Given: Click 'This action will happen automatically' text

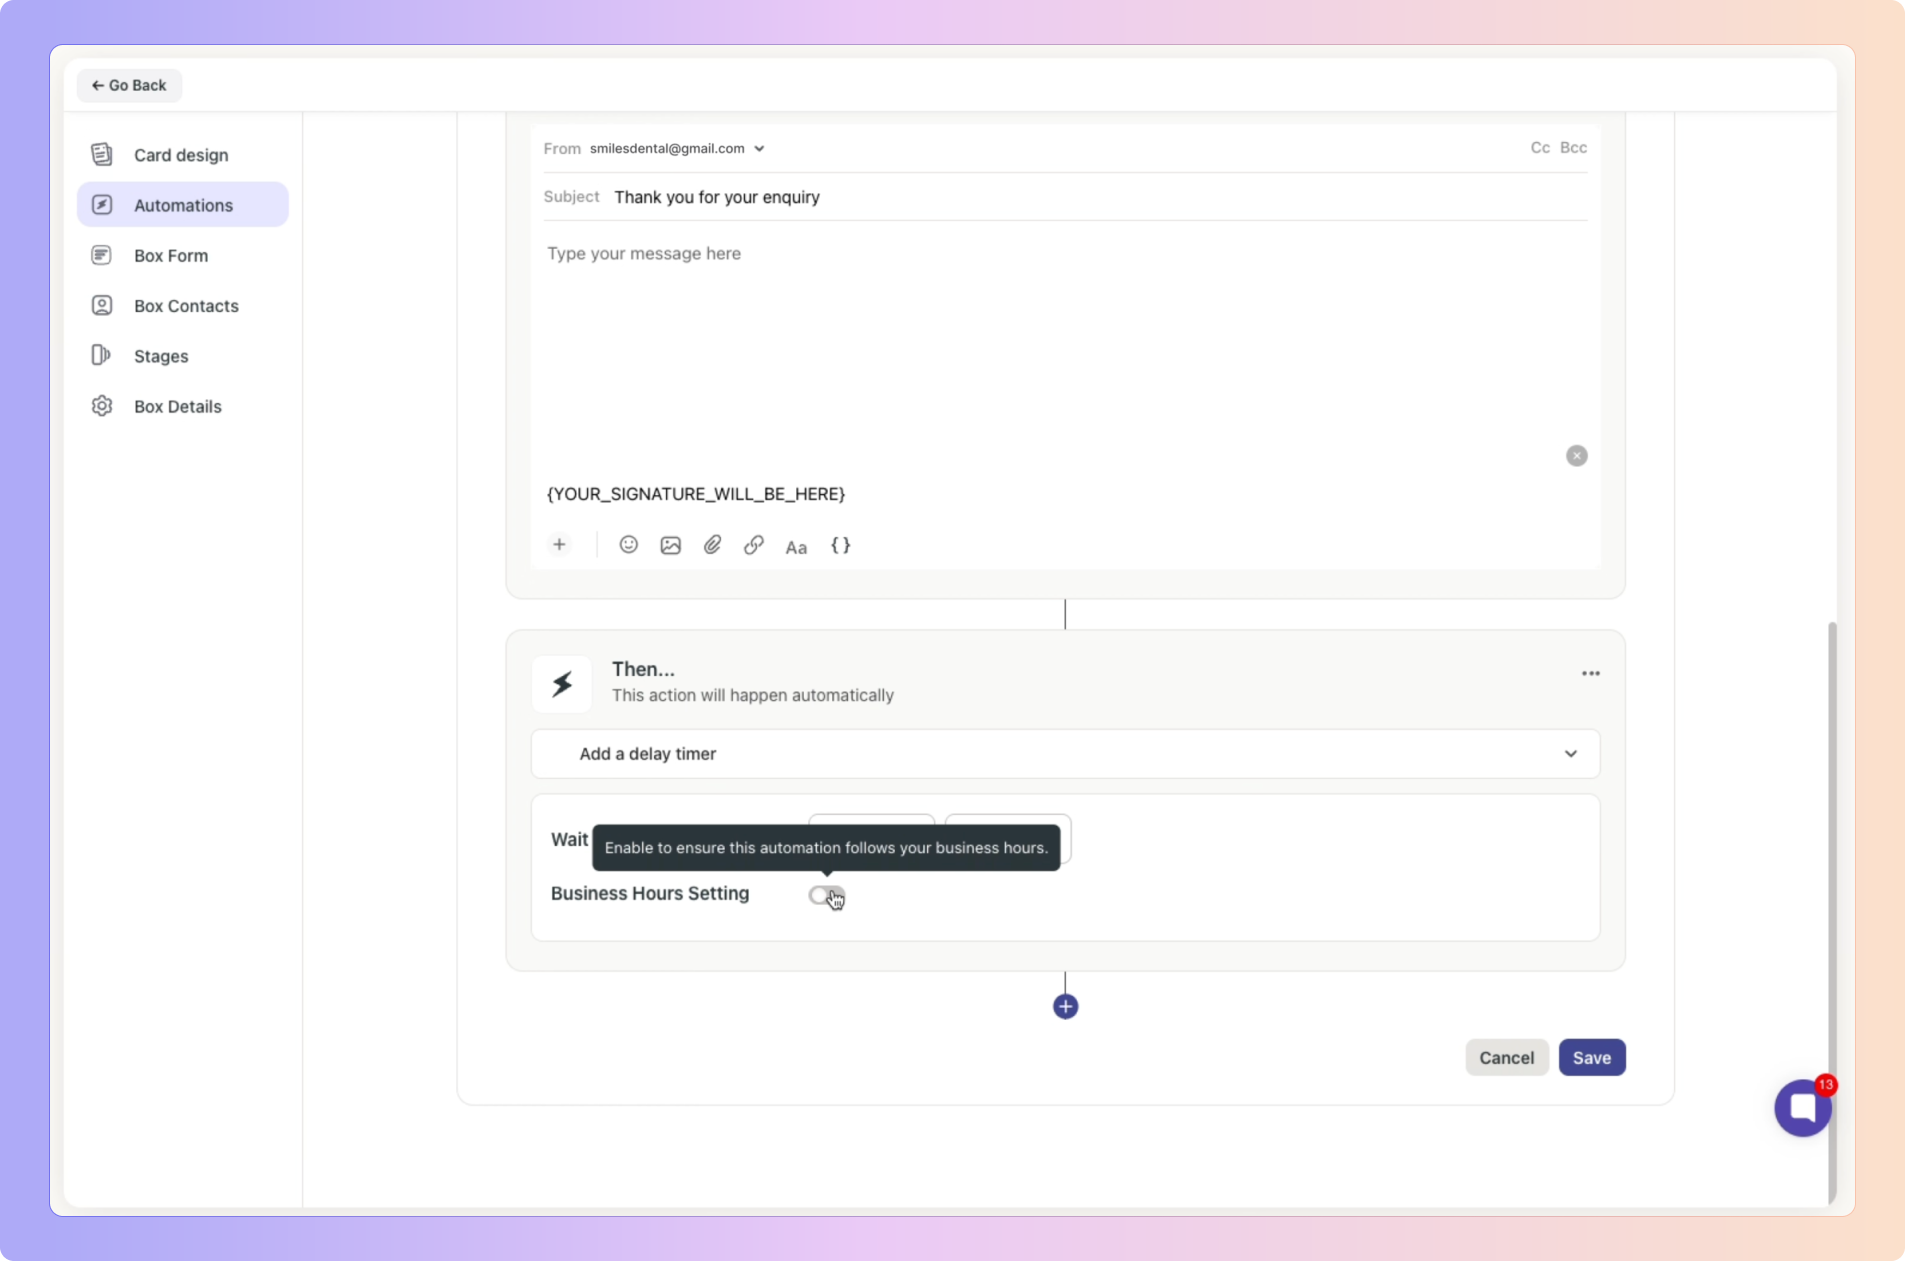Looking at the screenshot, I should coord(753,695).
